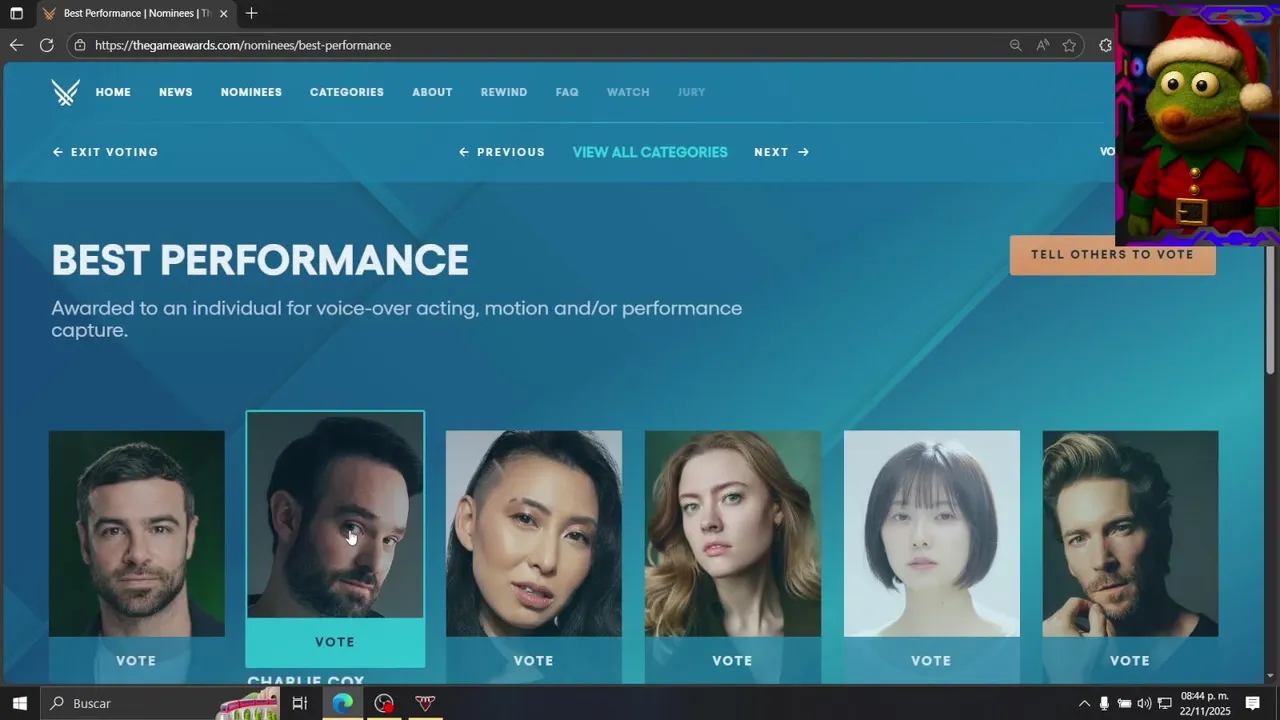Image resolution: width=1280 pixels, height=720 pixels.
Task: Open the tab actions menu icon
Action: point(16,13)
